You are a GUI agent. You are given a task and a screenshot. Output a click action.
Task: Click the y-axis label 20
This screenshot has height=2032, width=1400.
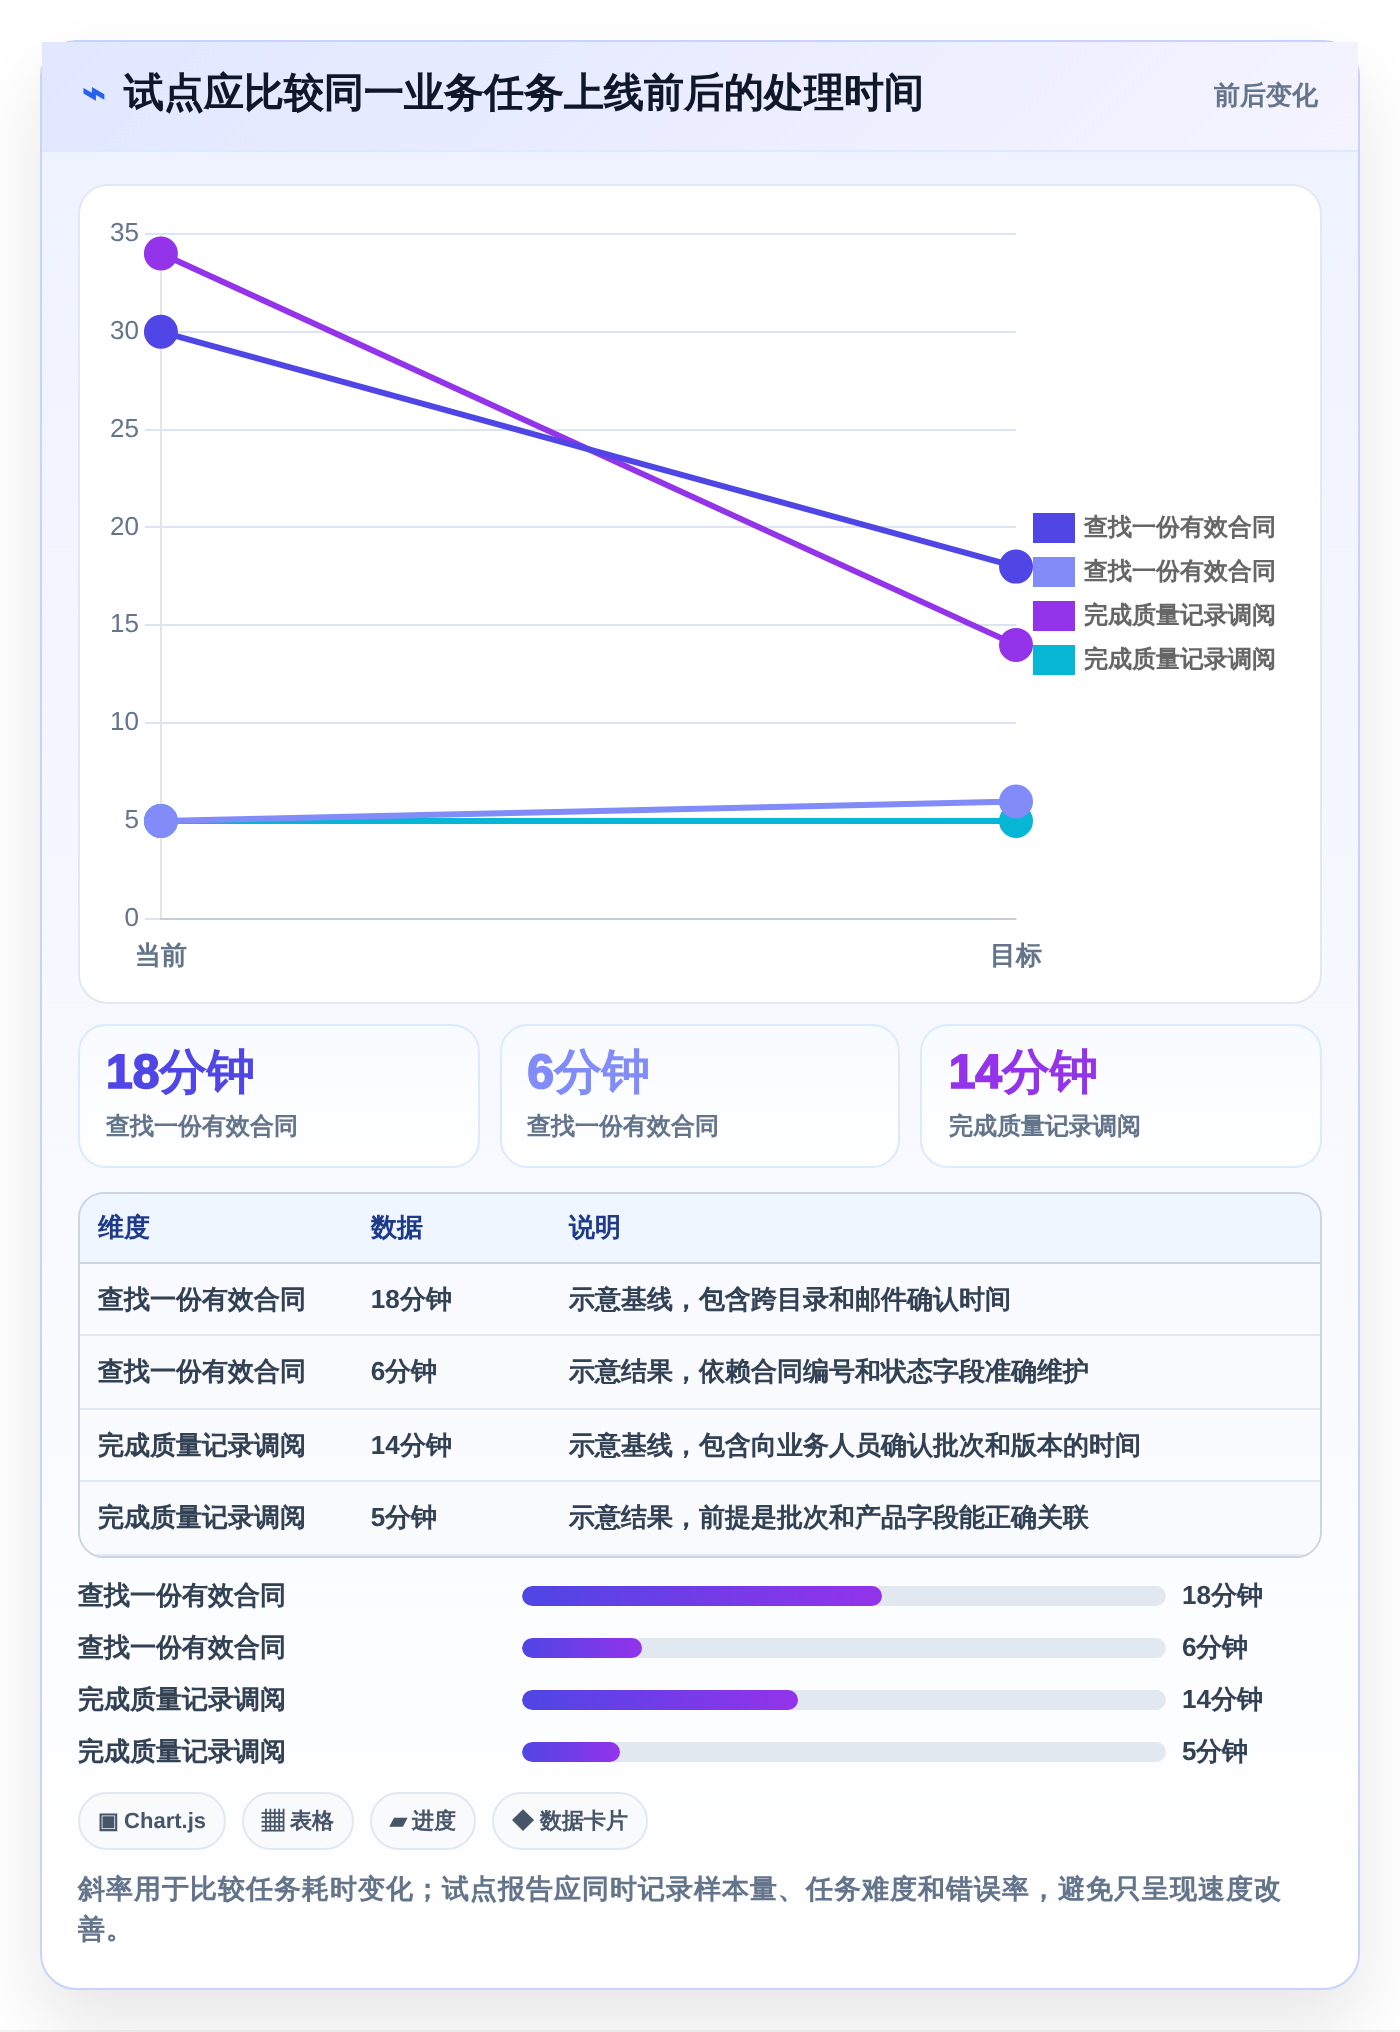[x=125, y=526]
